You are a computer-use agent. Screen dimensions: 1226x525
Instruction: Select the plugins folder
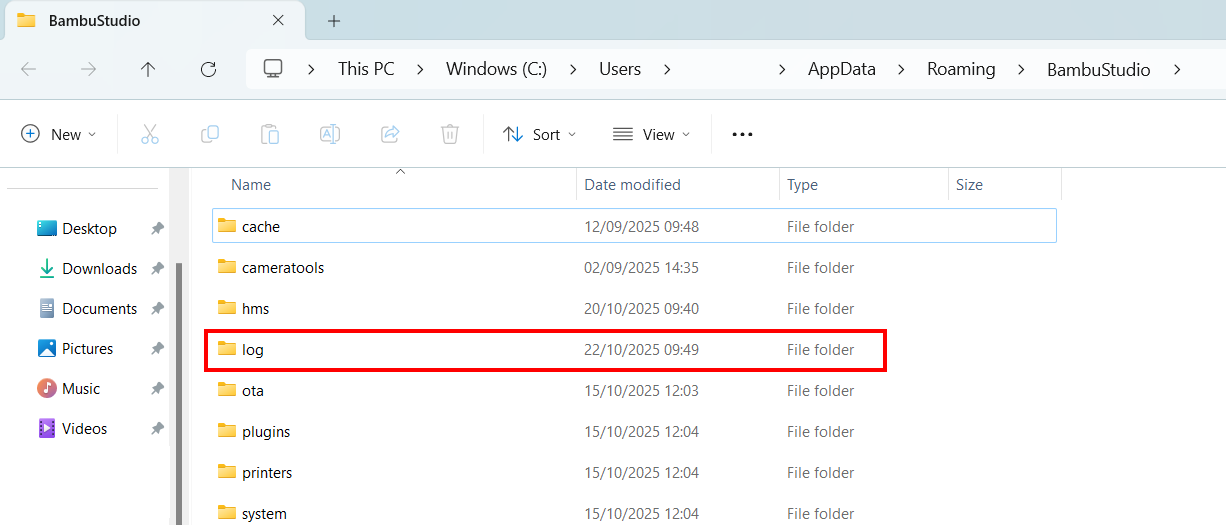tap(634, 431)
